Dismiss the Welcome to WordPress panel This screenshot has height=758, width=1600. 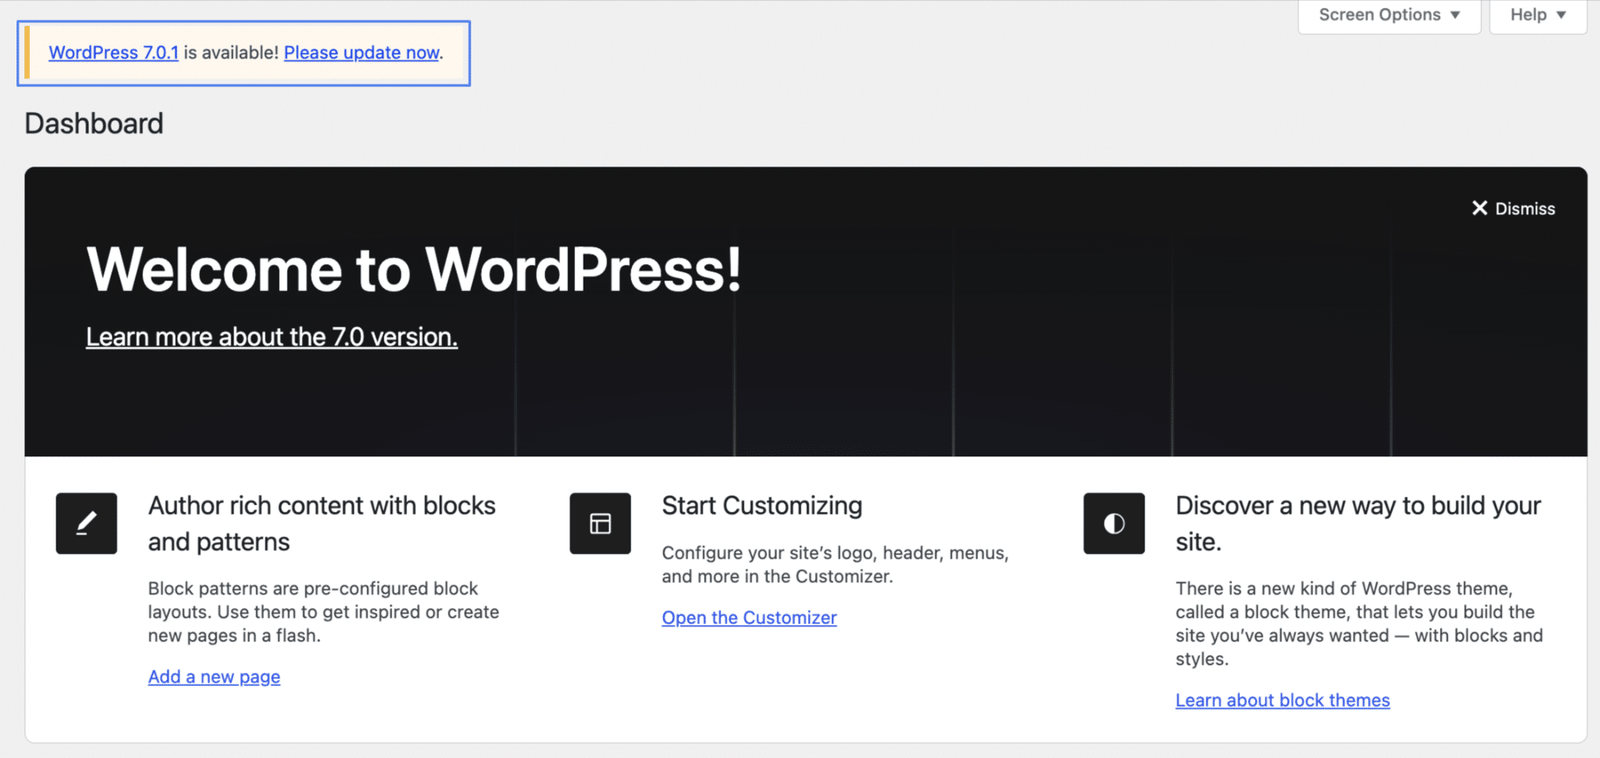coord(1513,208)
